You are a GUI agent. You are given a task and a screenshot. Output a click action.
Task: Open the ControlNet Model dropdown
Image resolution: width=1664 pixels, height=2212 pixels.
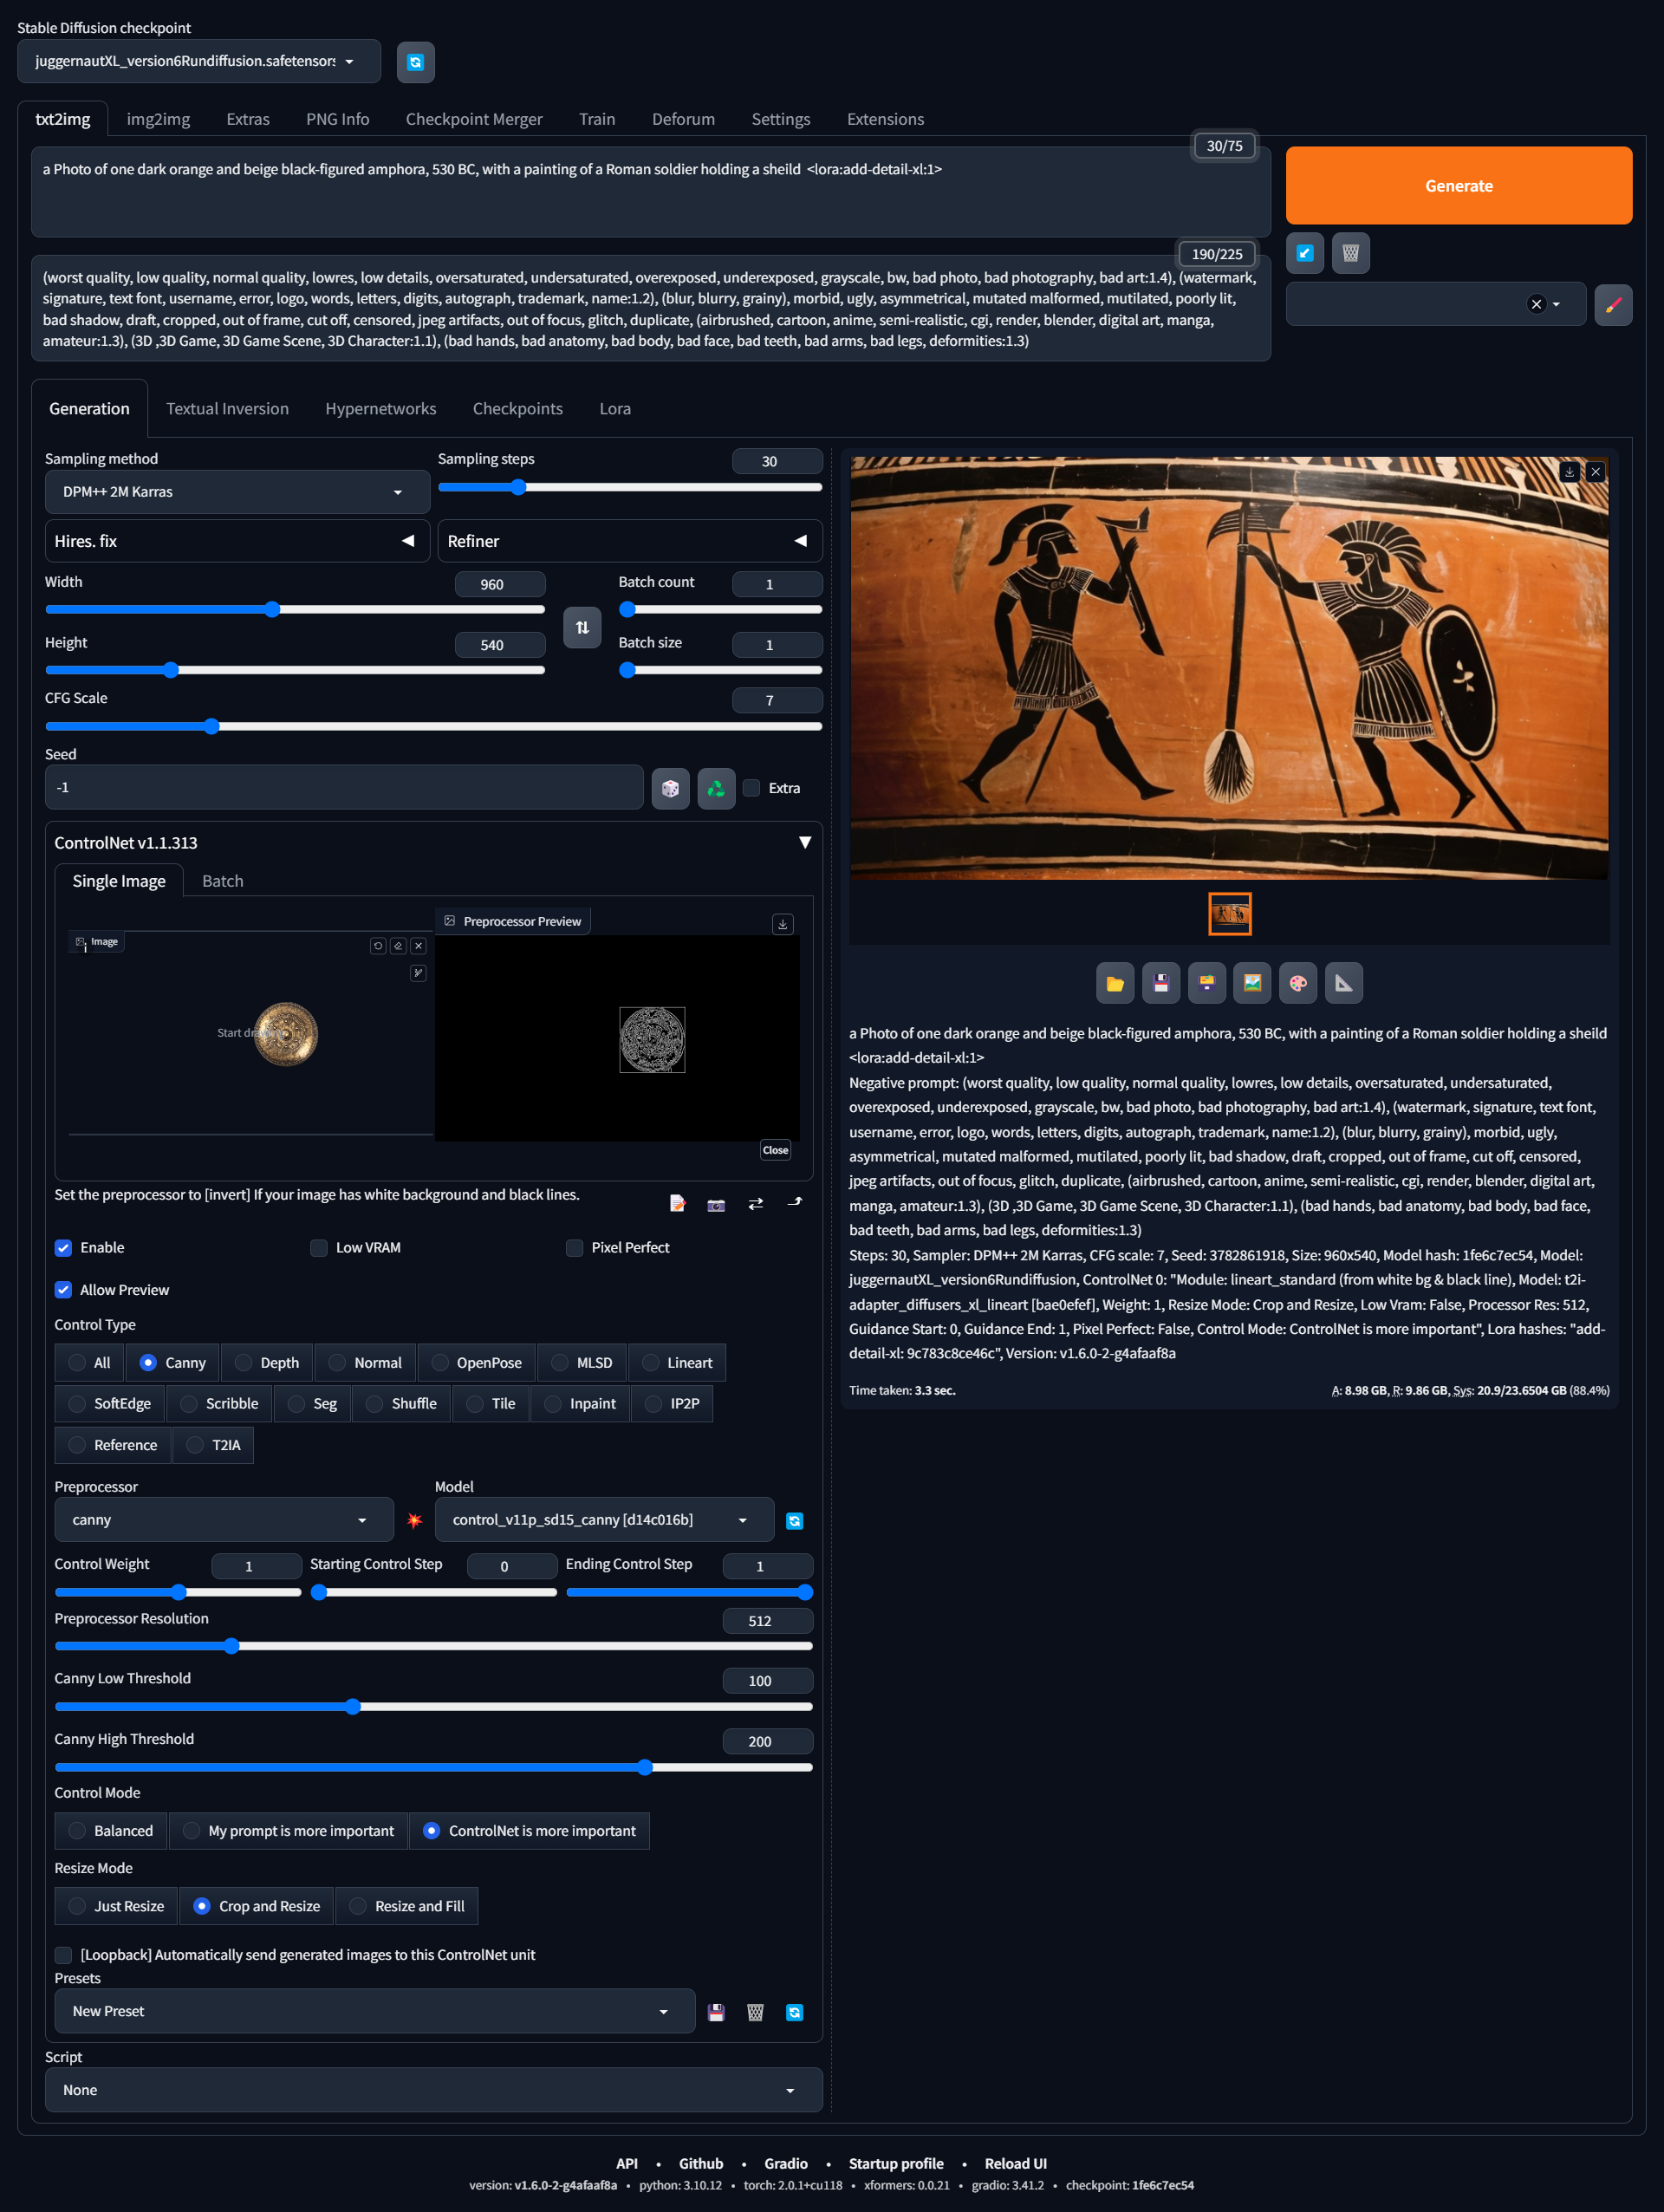(x=603, y=1520)
